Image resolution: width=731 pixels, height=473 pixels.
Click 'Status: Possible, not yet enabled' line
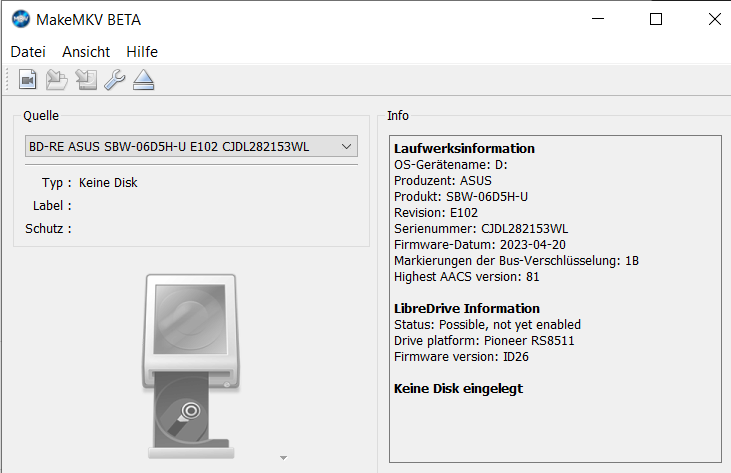488,324
